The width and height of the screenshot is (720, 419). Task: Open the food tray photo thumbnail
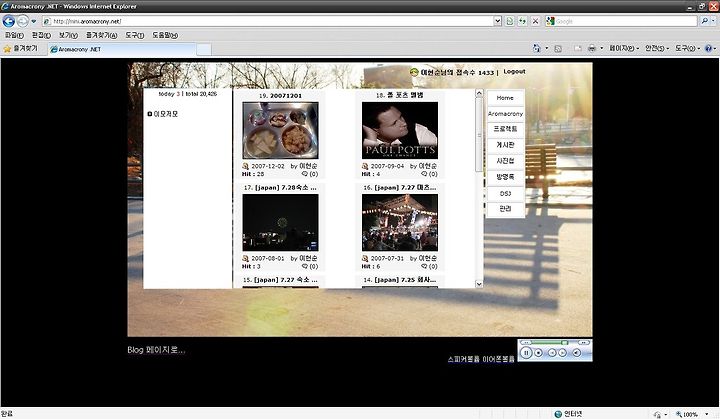[280, 130]
